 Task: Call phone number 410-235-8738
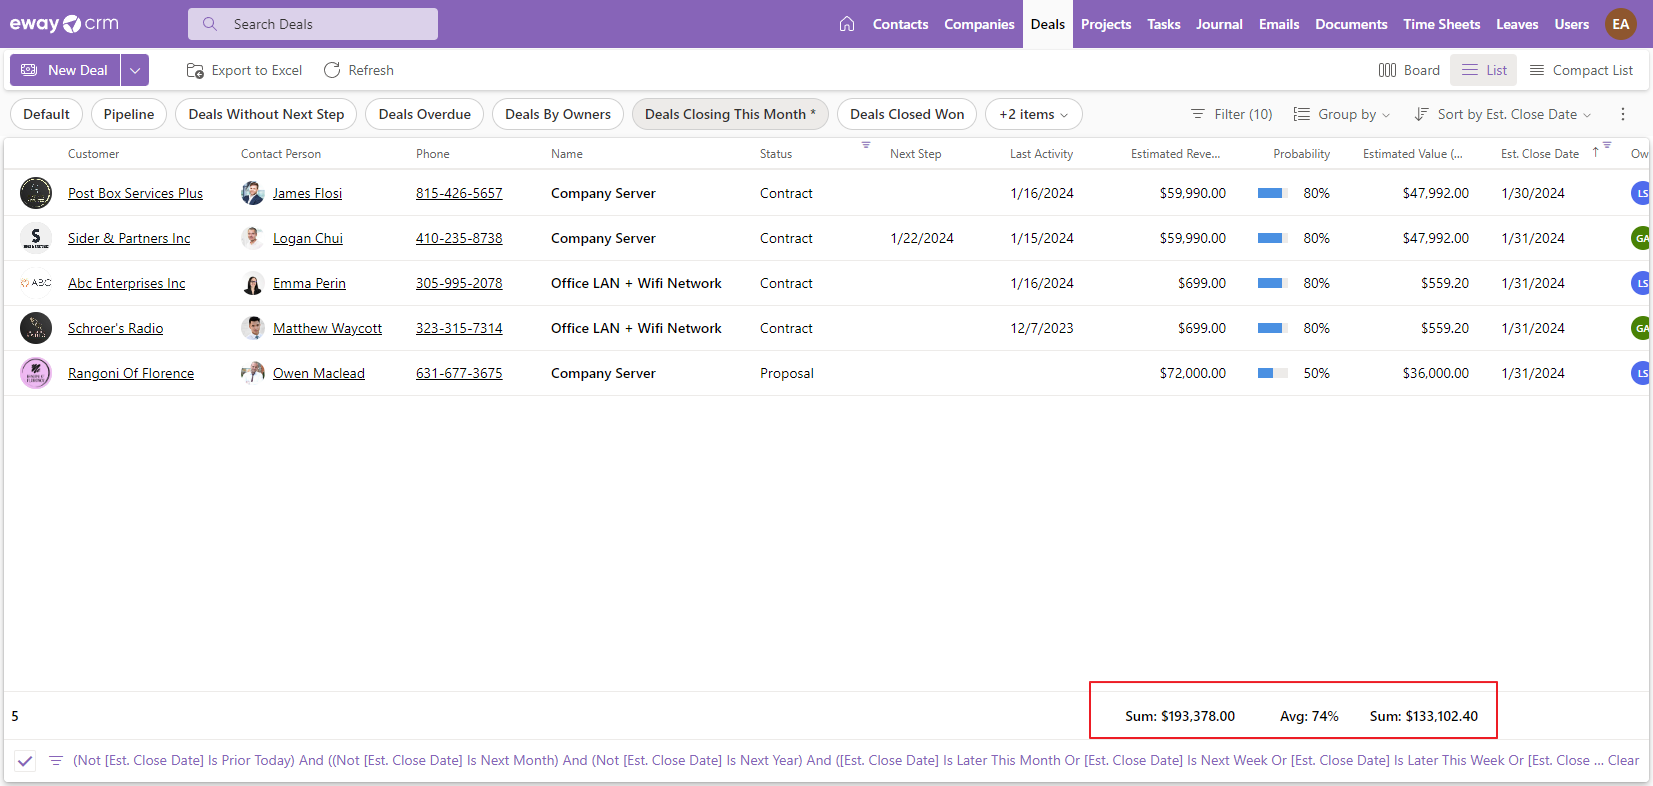click(459, 238)
